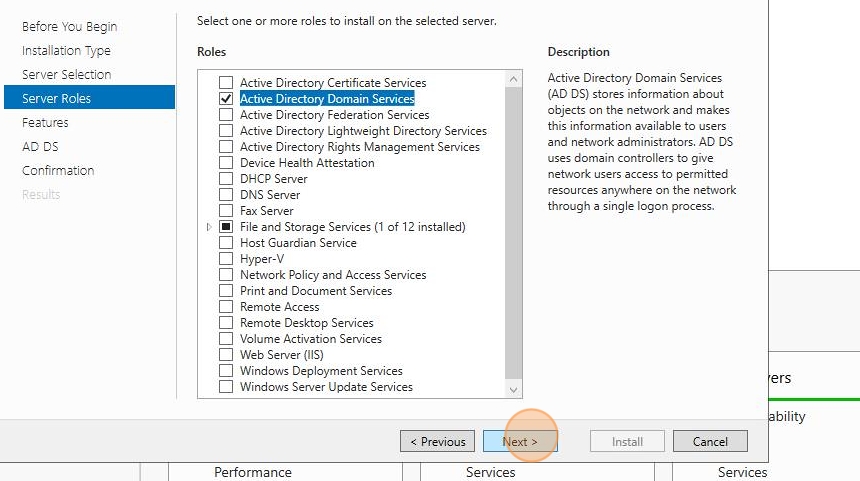
Task: Open the AD DS wizard page
Action: click(40, 146)
